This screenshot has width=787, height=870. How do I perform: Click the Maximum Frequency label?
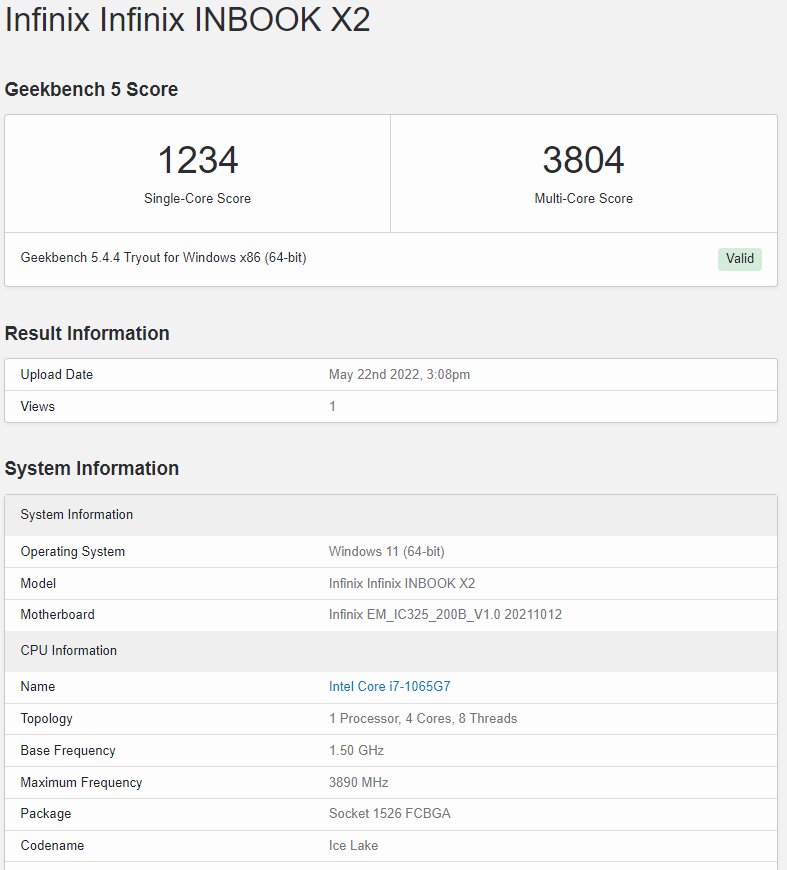coord(81,782)
